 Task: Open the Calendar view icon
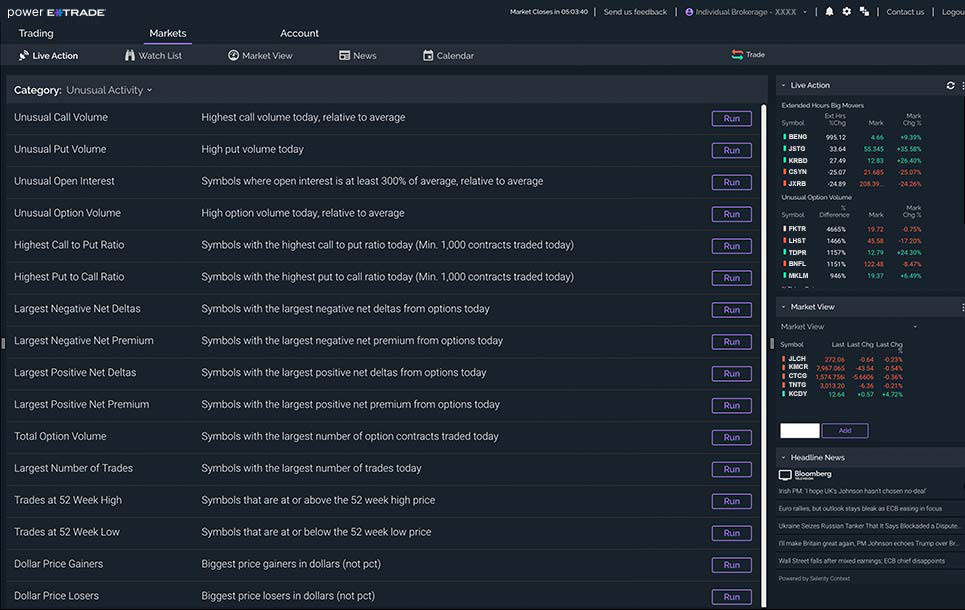(428, 56)
